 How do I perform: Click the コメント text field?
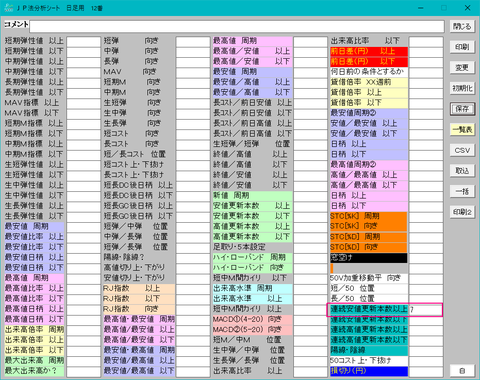[237, 26]
